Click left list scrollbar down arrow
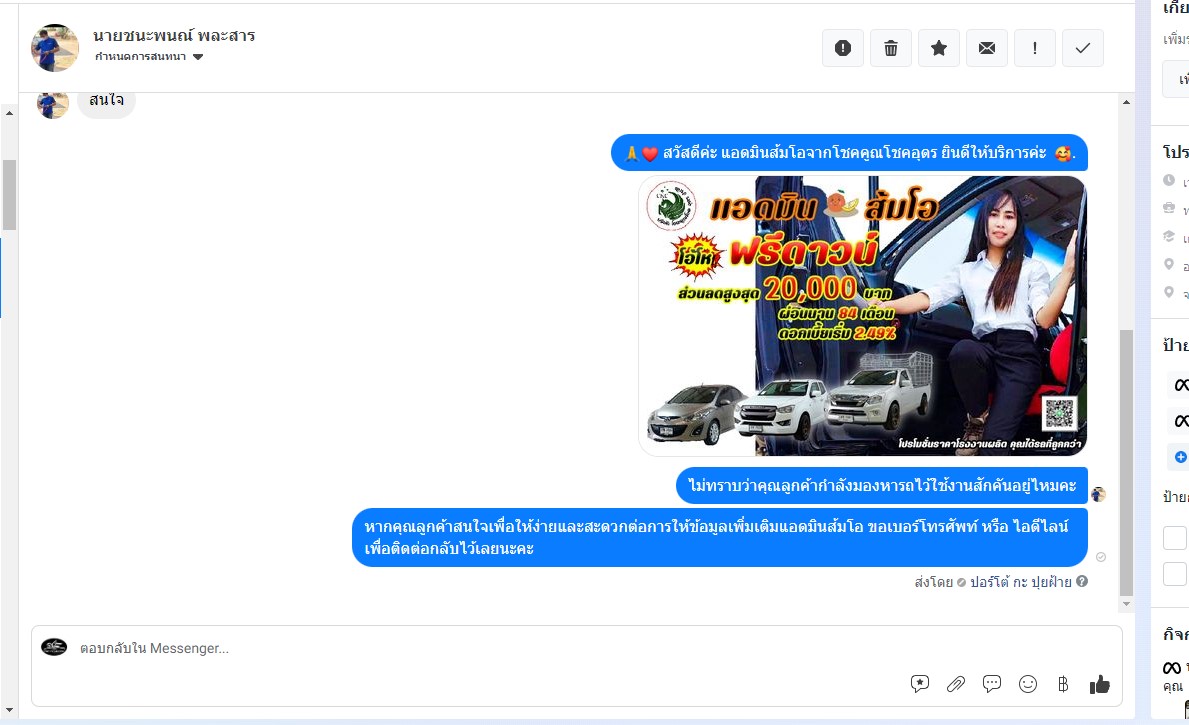The width and height of the screenshot is (1189, 725). tap(9, 710)
